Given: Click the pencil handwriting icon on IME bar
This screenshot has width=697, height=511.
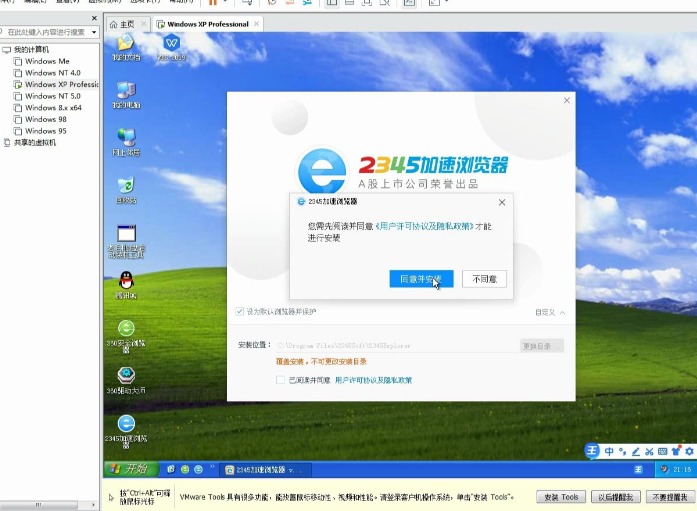Looking at the screenshot, I should [636, 451].
